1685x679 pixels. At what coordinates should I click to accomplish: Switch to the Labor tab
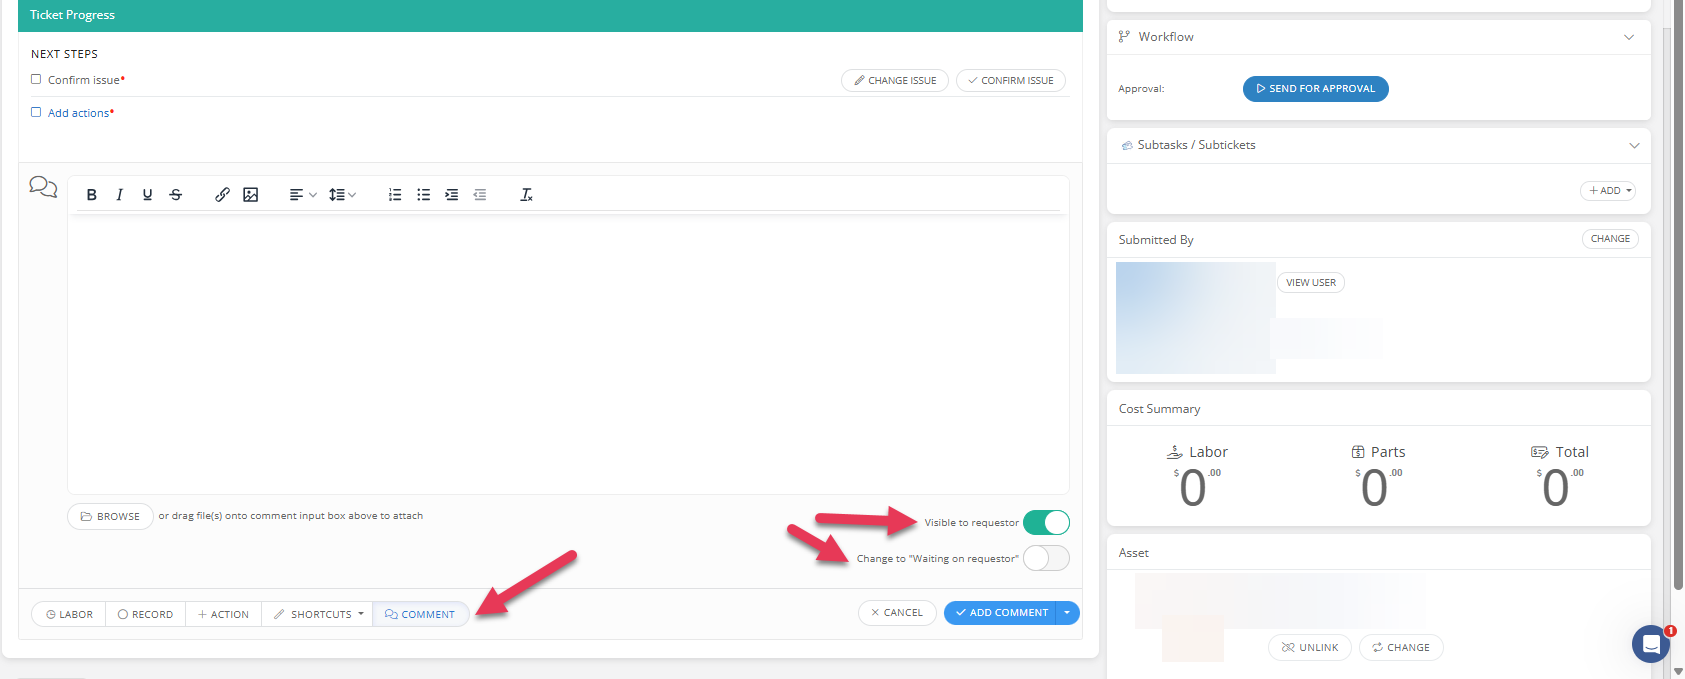coord(69,614)
